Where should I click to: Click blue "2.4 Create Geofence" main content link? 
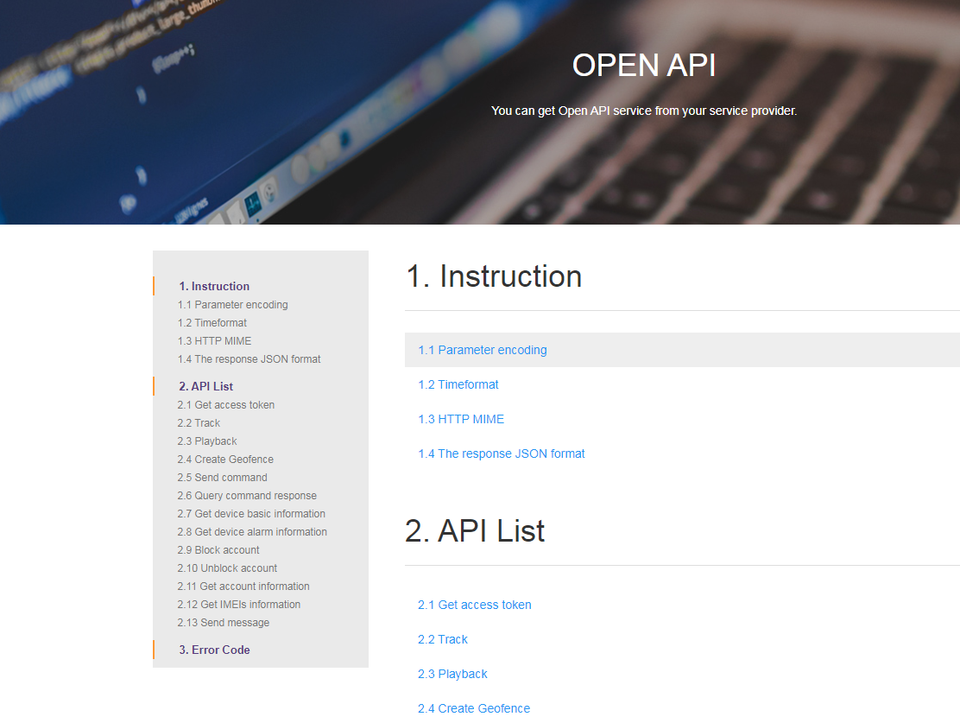pyautogui.click(x=473, y=709)
